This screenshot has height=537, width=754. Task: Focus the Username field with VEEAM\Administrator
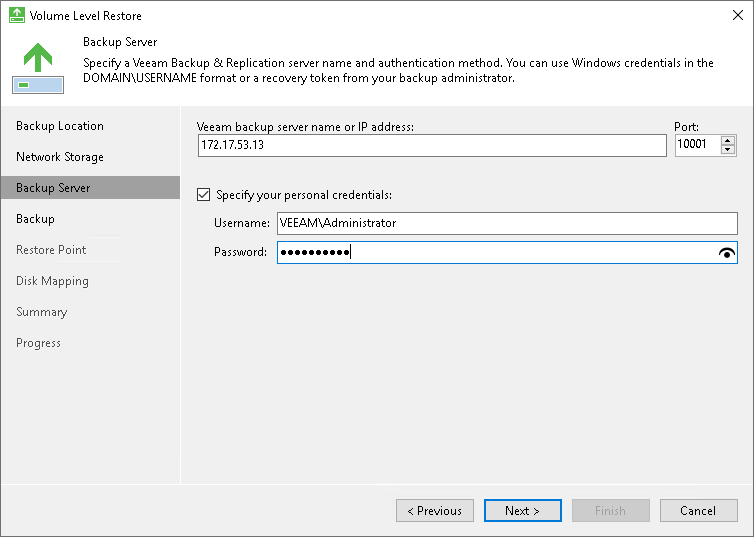click(507, 224)
